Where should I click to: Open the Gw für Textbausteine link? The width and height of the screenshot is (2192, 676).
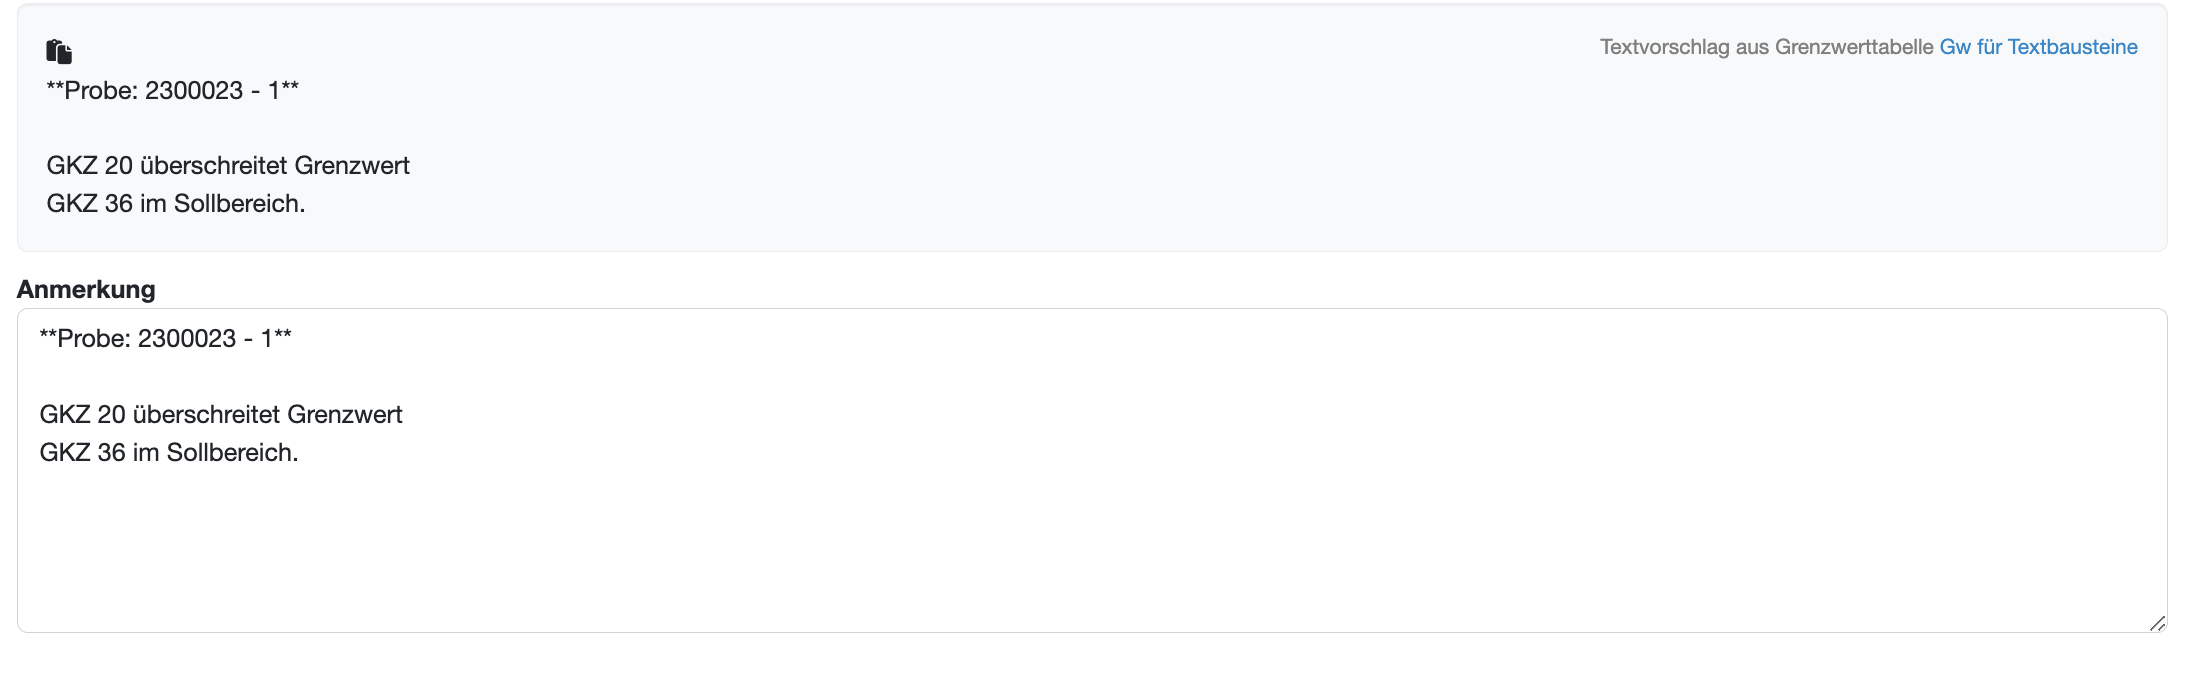coord(2038,47)
